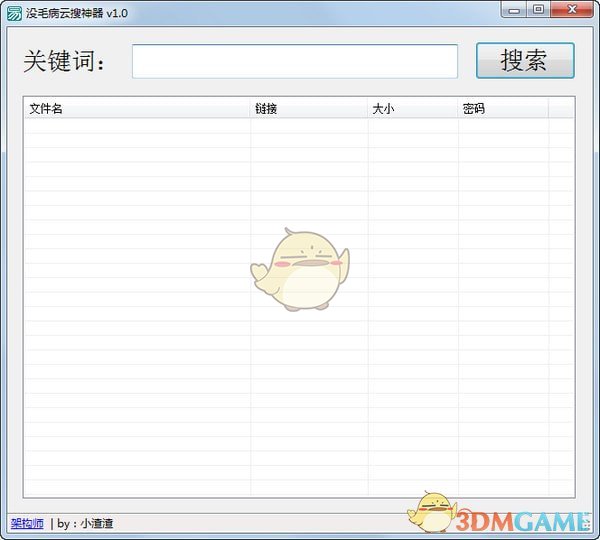
Task: Click the 搜索 search button
Action: [525, 61]
